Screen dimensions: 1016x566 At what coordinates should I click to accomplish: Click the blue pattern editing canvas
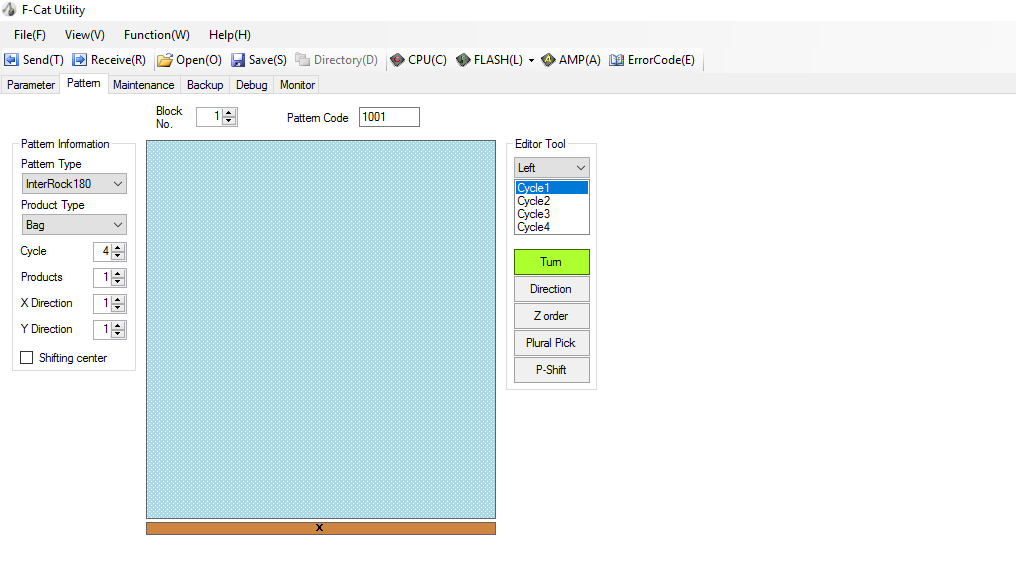point(321,330)
